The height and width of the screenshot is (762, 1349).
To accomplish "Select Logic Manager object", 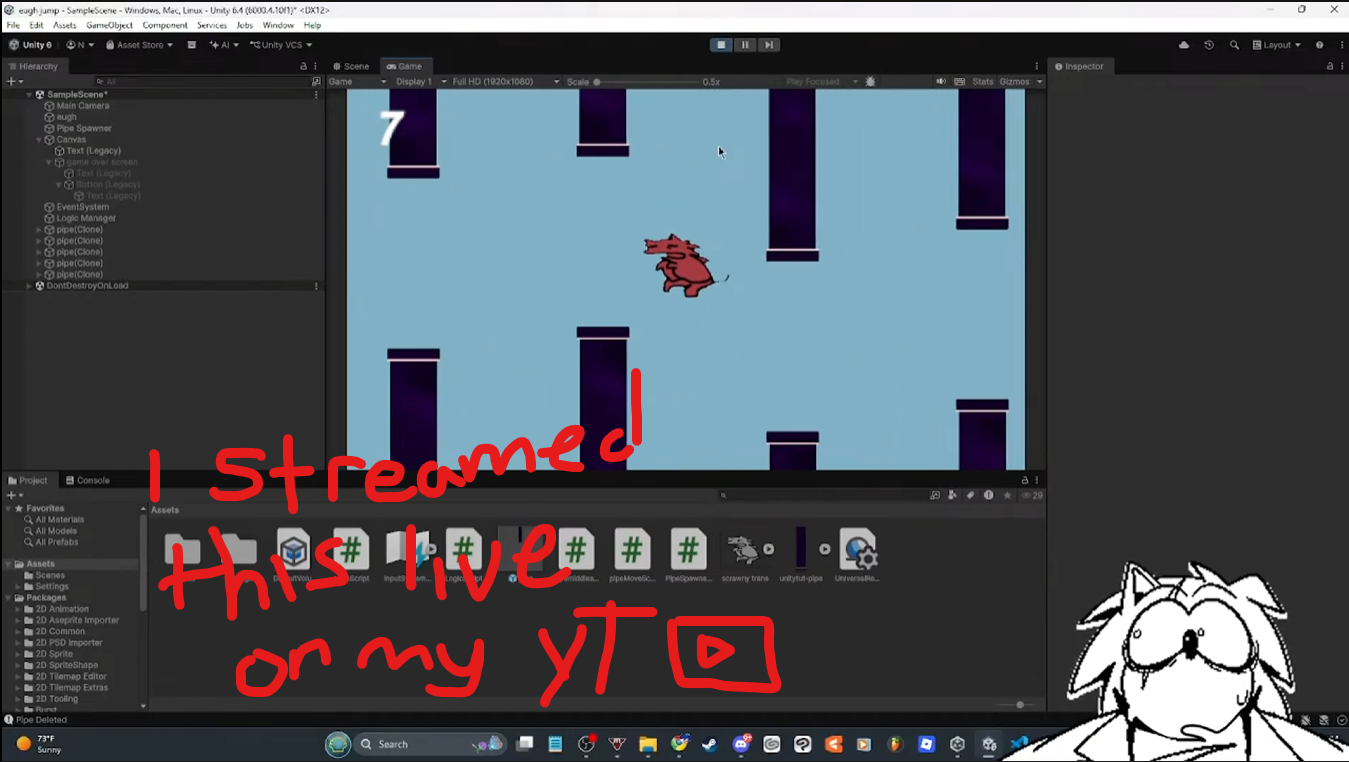I will (86, 218).
